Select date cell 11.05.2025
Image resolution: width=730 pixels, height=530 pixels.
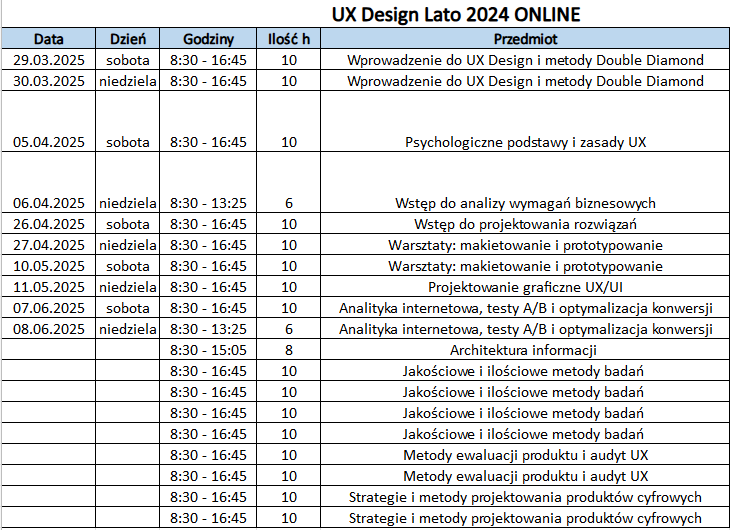(x=48, y=286)
